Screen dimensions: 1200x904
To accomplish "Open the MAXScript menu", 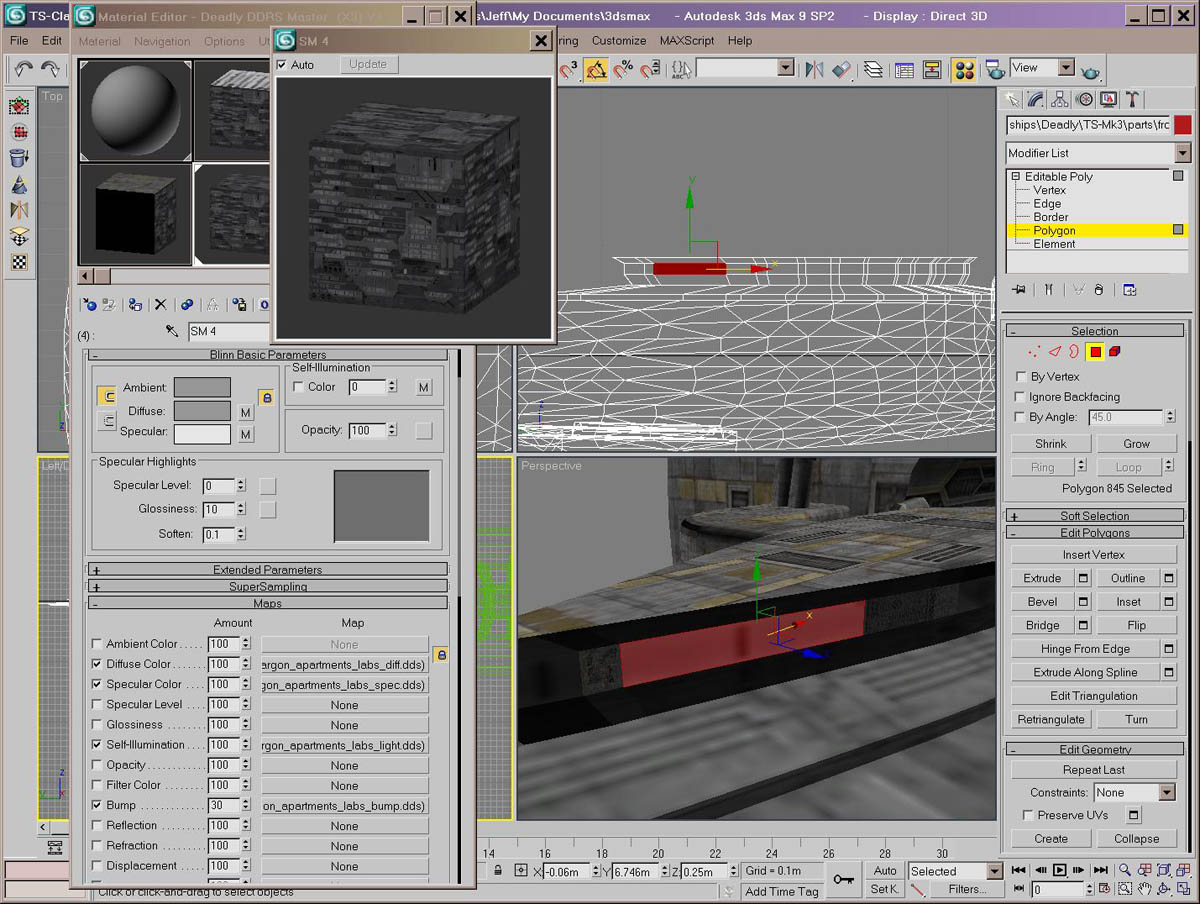I will tap(686, 41).
